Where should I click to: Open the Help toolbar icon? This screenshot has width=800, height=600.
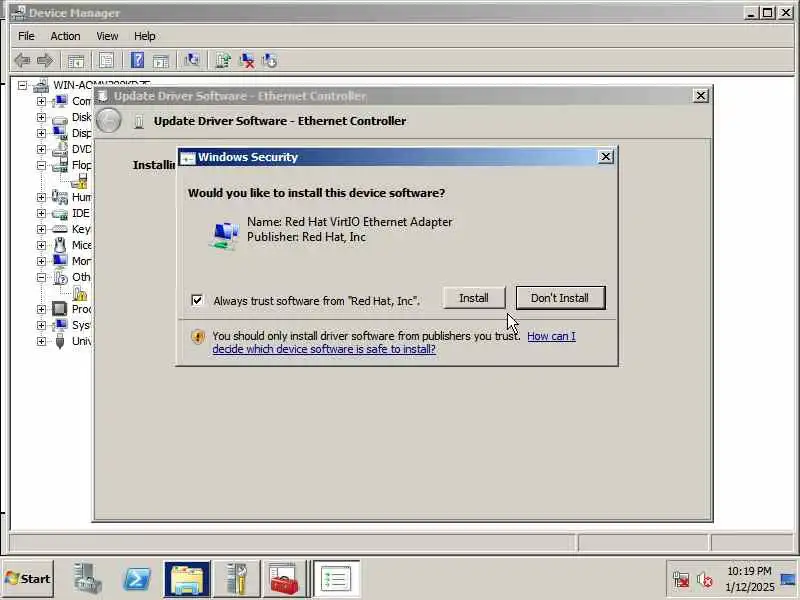coord(137,61)
